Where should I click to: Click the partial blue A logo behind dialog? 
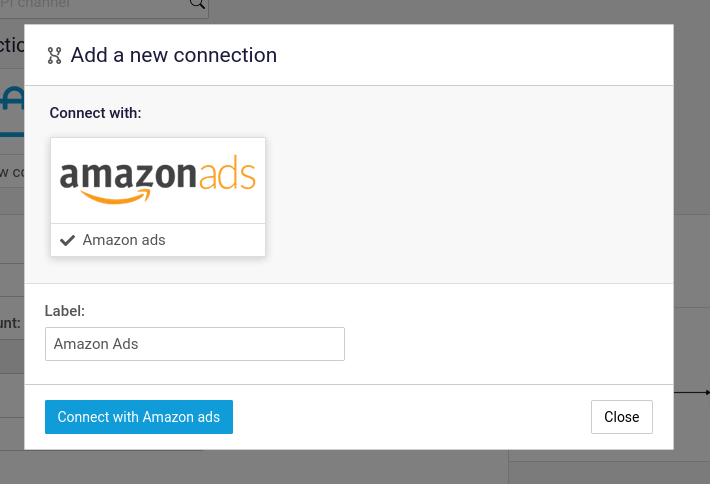coord(12,100)
